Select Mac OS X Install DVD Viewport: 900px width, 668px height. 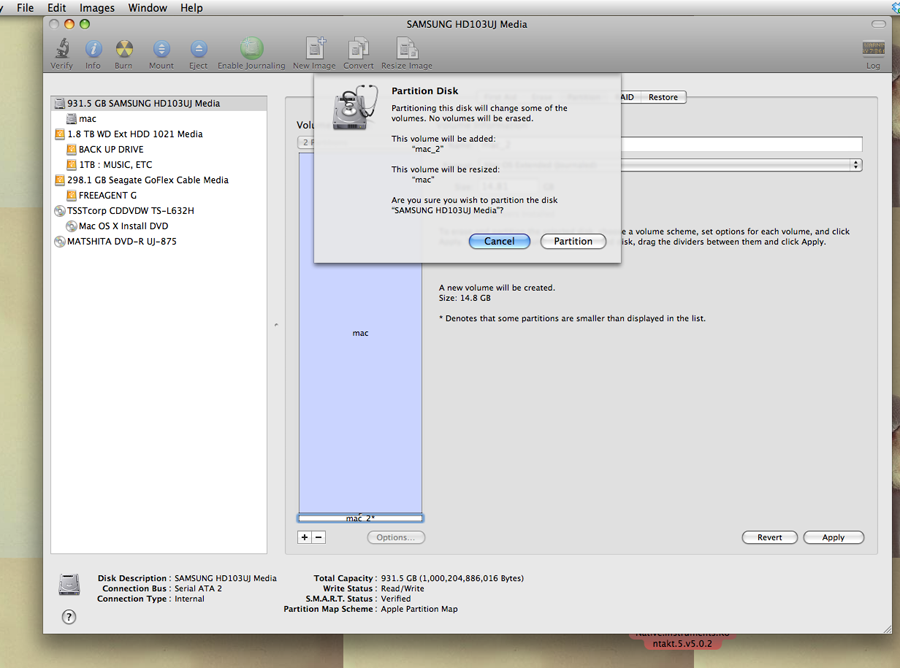tap(159, 226)
